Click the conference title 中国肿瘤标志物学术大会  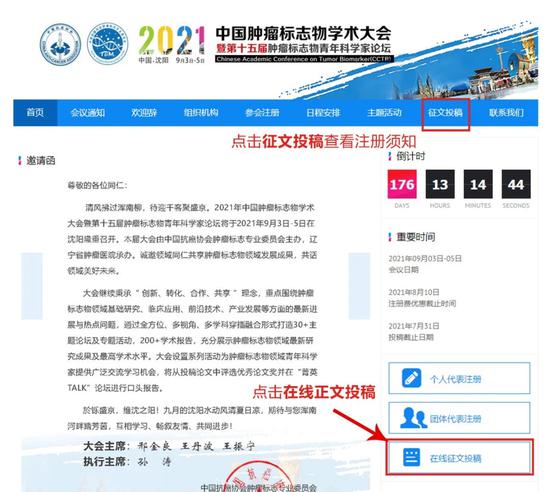(x=303, y=33)
